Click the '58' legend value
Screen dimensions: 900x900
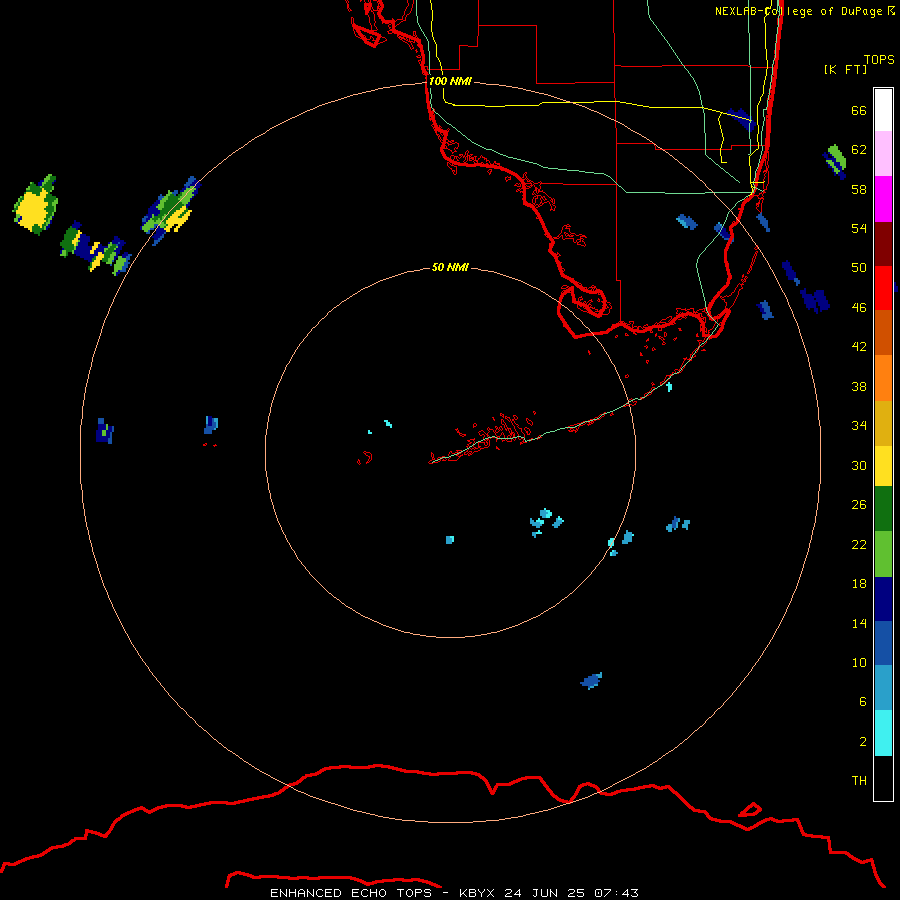[x=859, y=189]
